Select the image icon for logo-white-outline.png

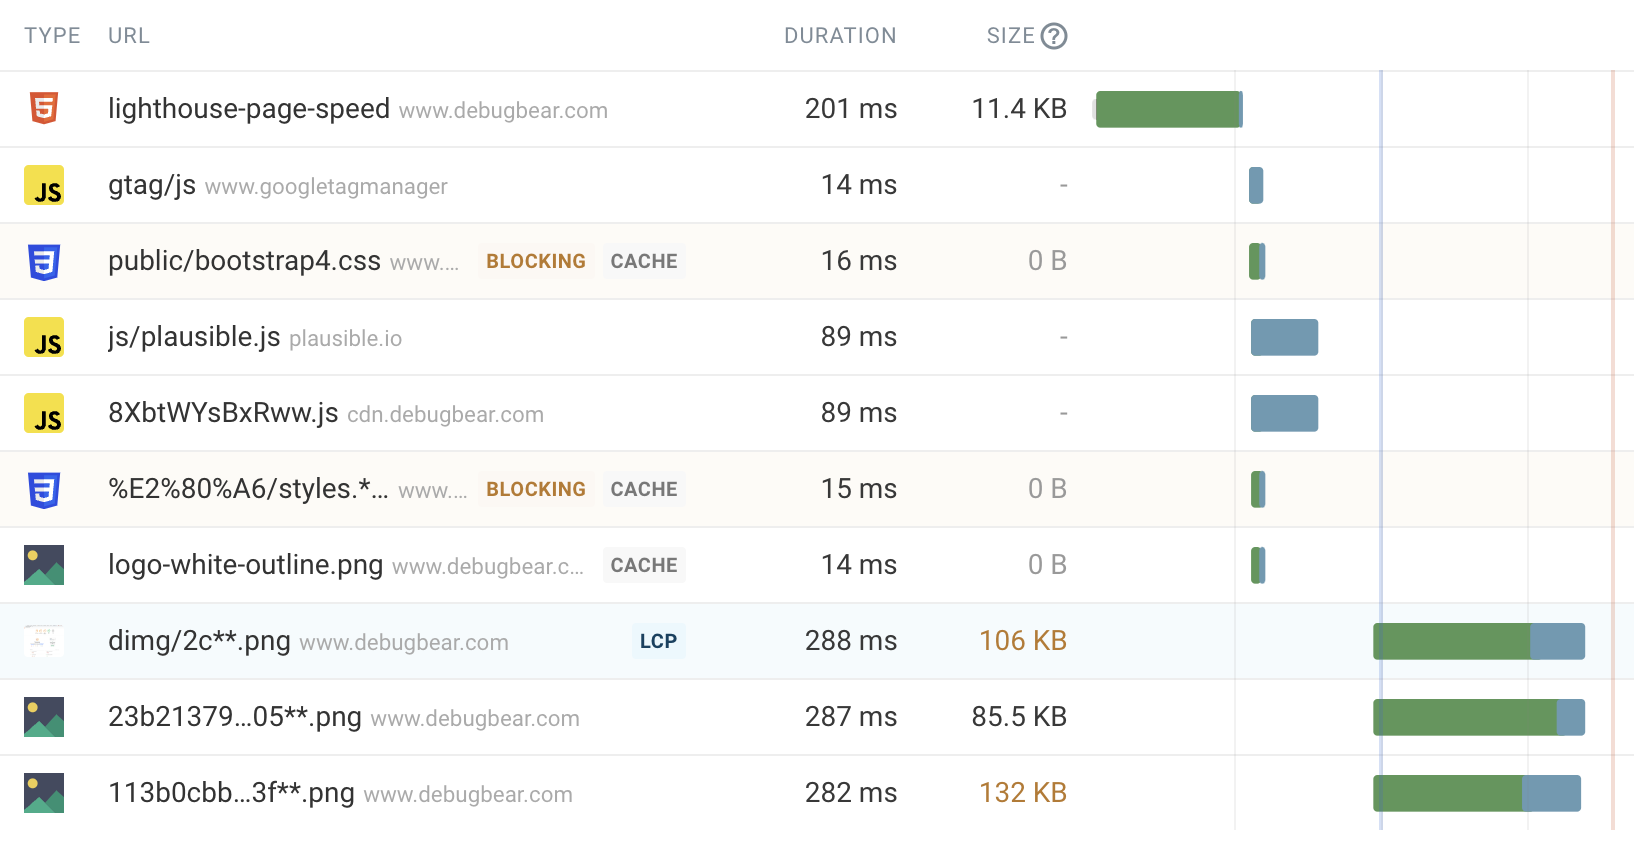point(43,565)
